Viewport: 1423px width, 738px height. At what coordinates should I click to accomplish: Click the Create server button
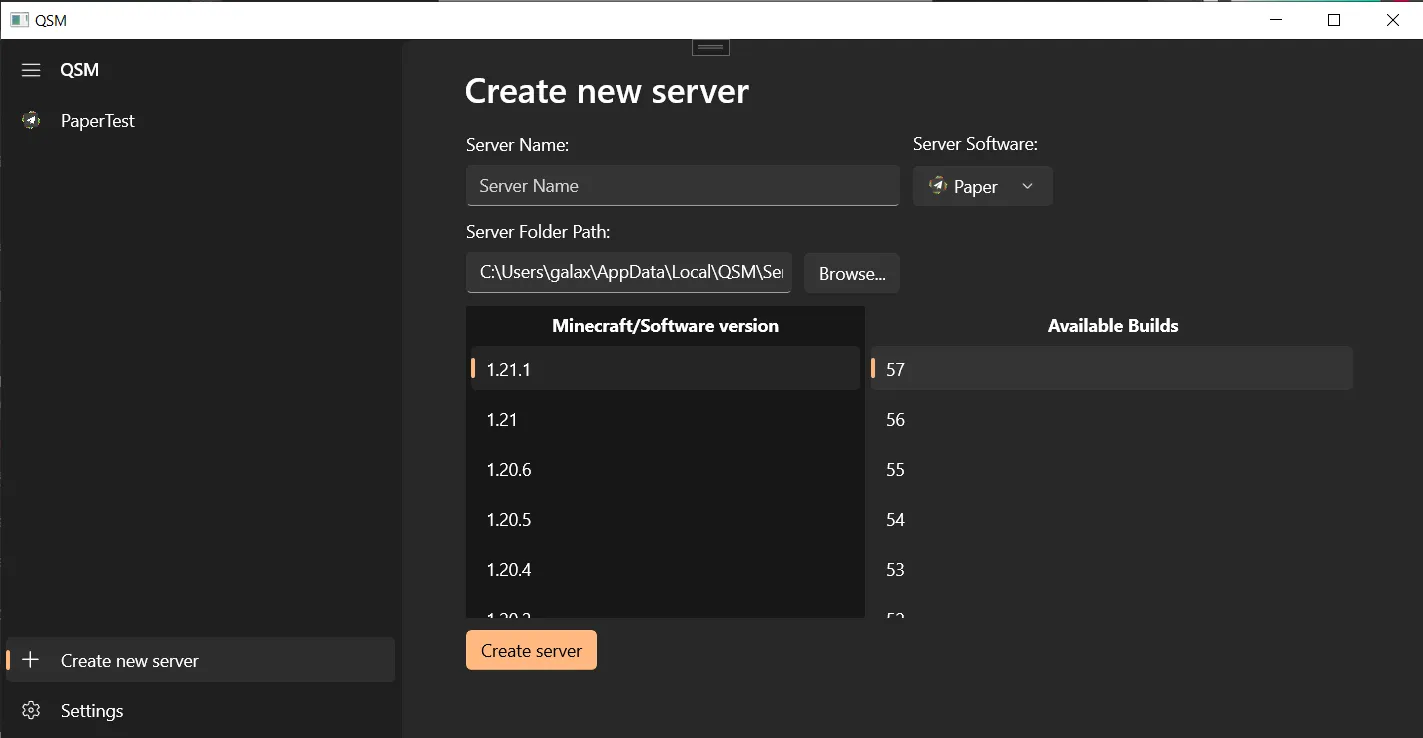click(531, 650)
